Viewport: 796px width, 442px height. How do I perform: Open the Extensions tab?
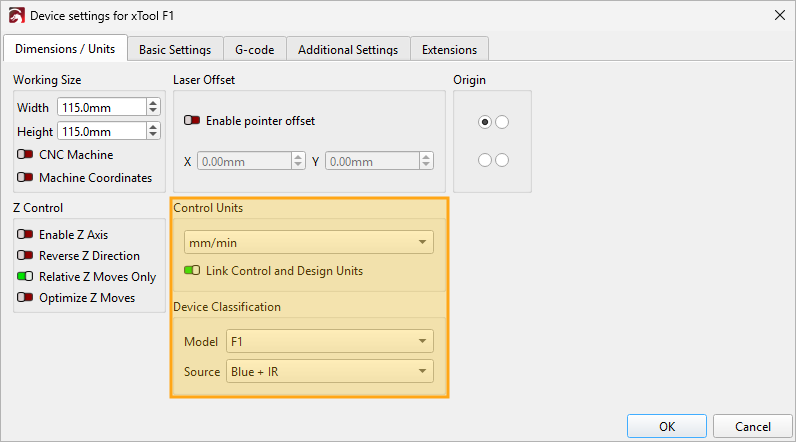449,50
